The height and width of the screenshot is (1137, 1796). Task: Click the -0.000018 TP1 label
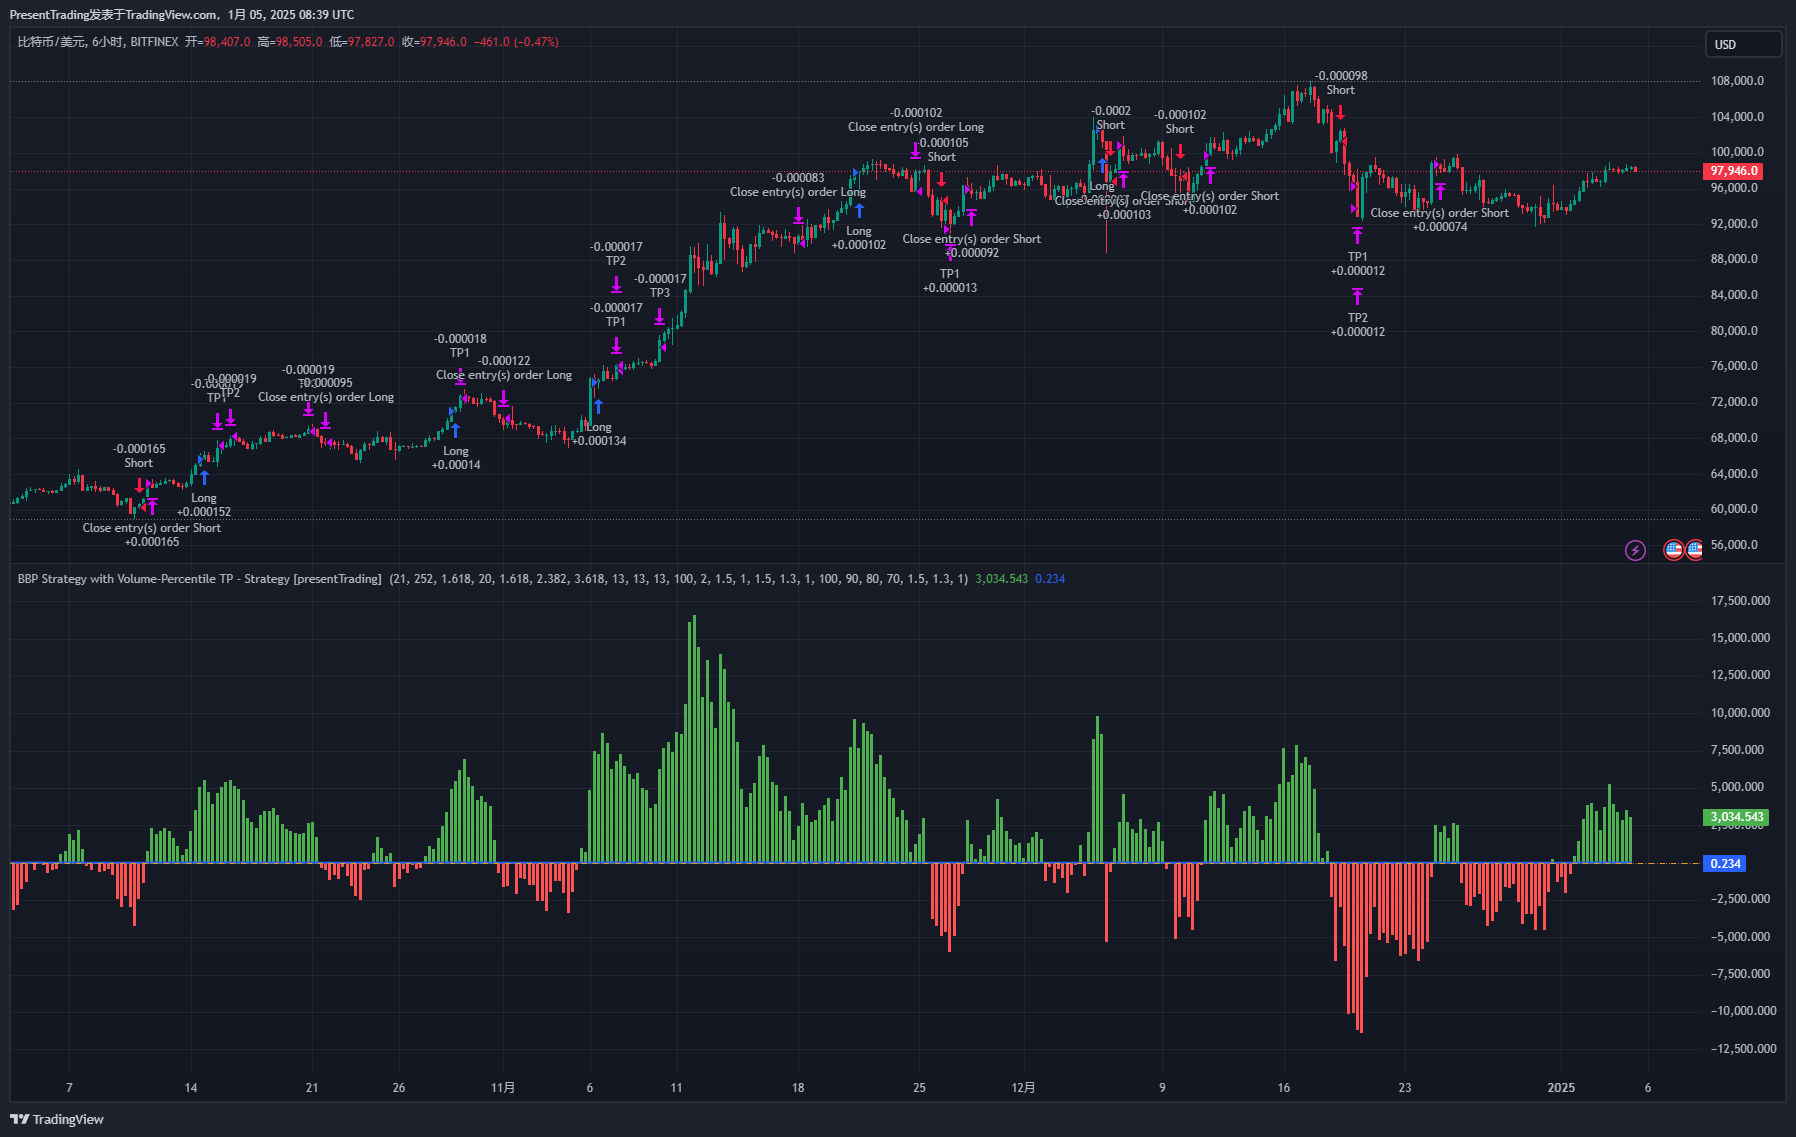(460, 346)
